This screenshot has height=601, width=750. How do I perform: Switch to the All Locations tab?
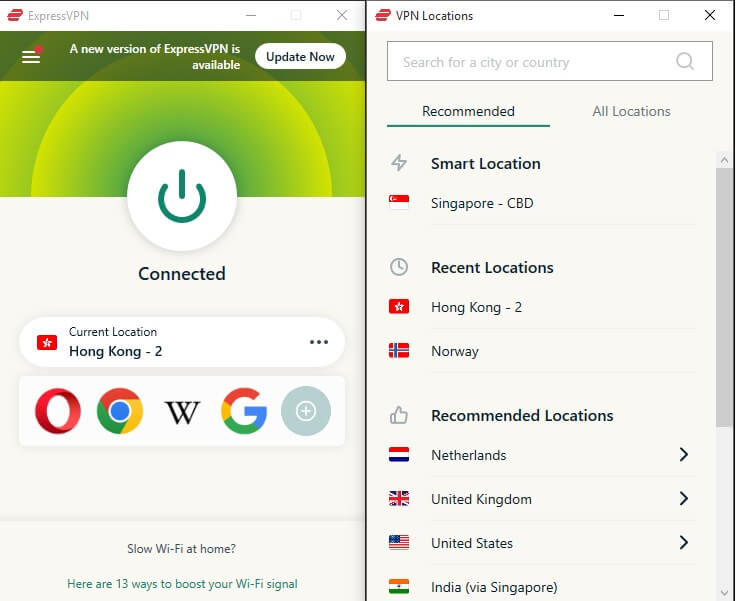click(x=631, y=111)
